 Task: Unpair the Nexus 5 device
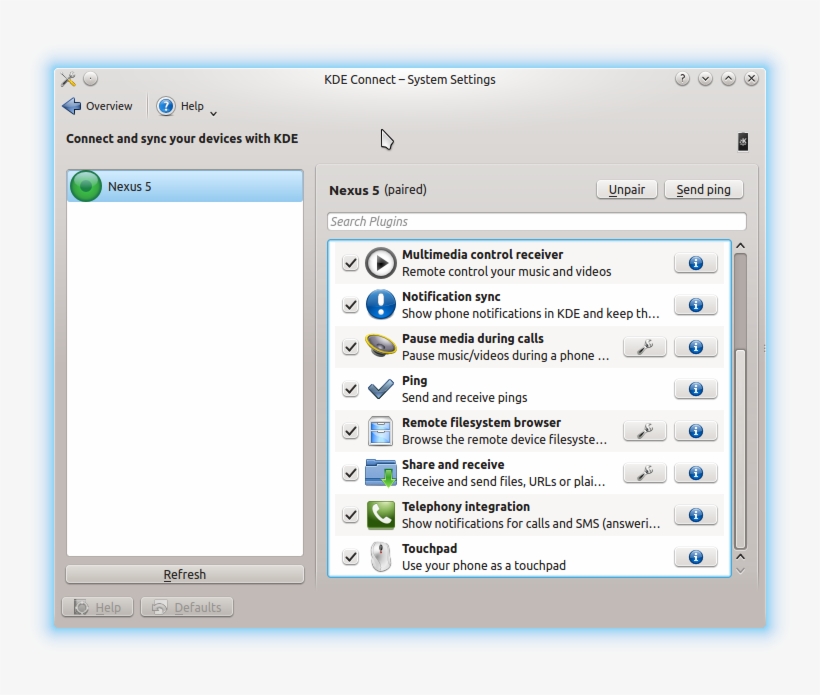pos(627,190)
